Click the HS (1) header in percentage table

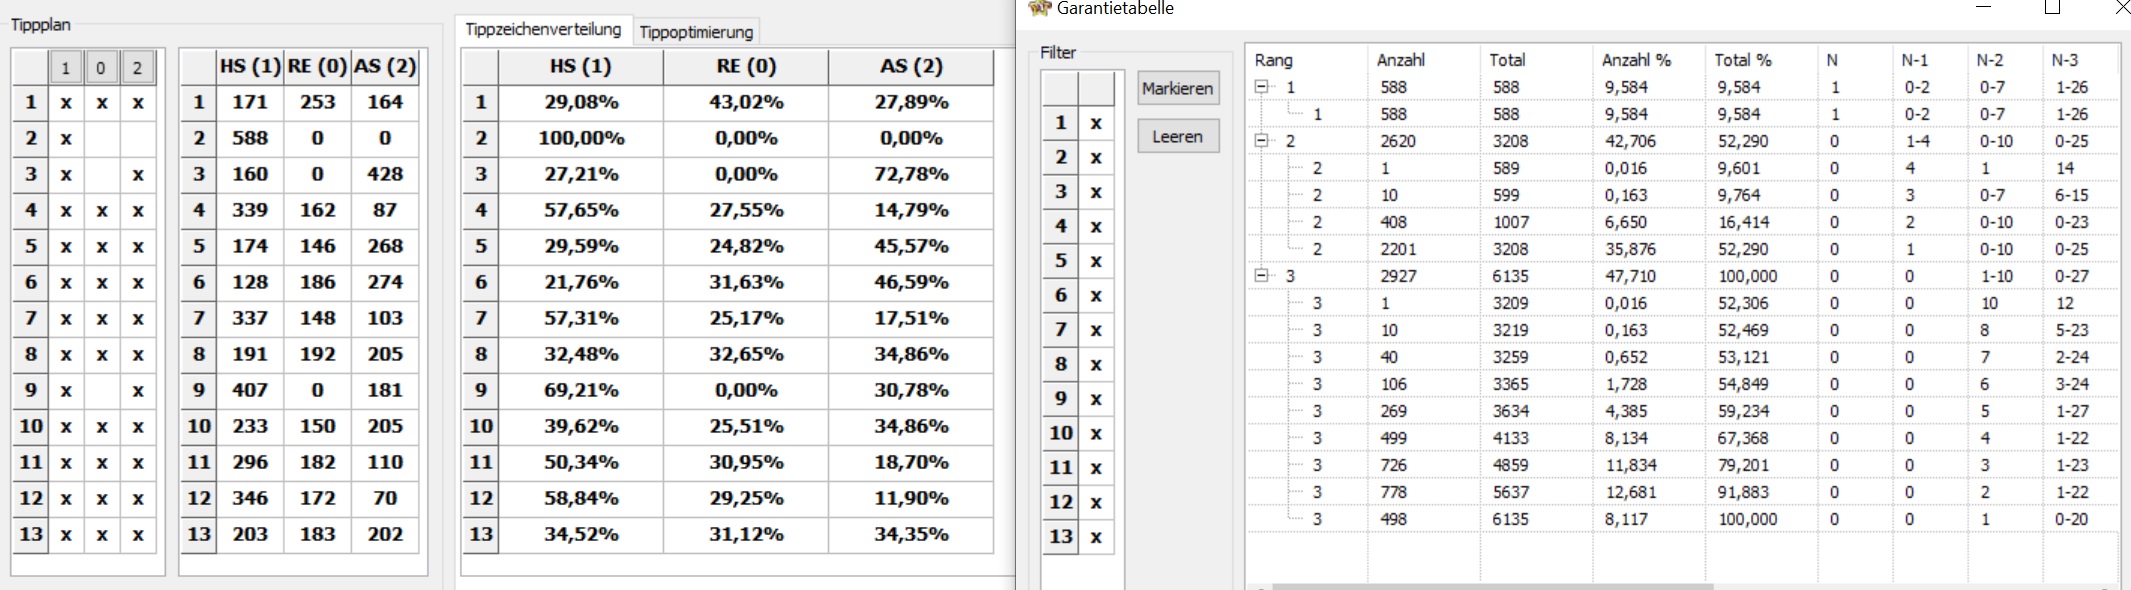tap(580, 66)
